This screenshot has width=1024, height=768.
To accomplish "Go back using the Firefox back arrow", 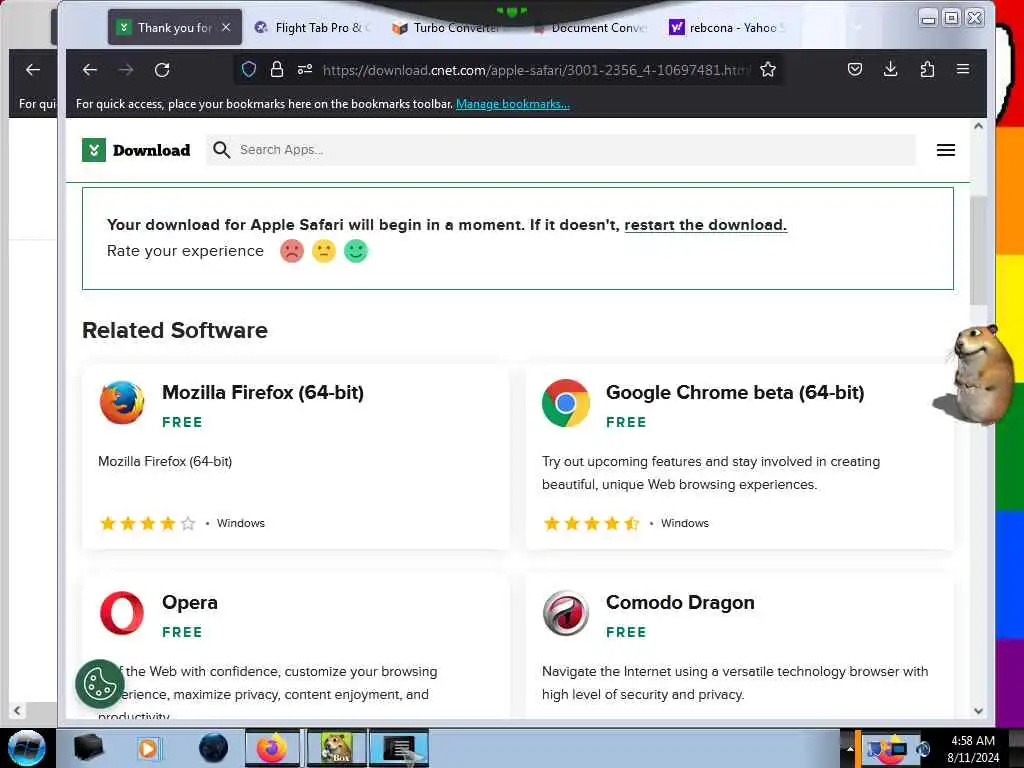I will pos(90,70).
